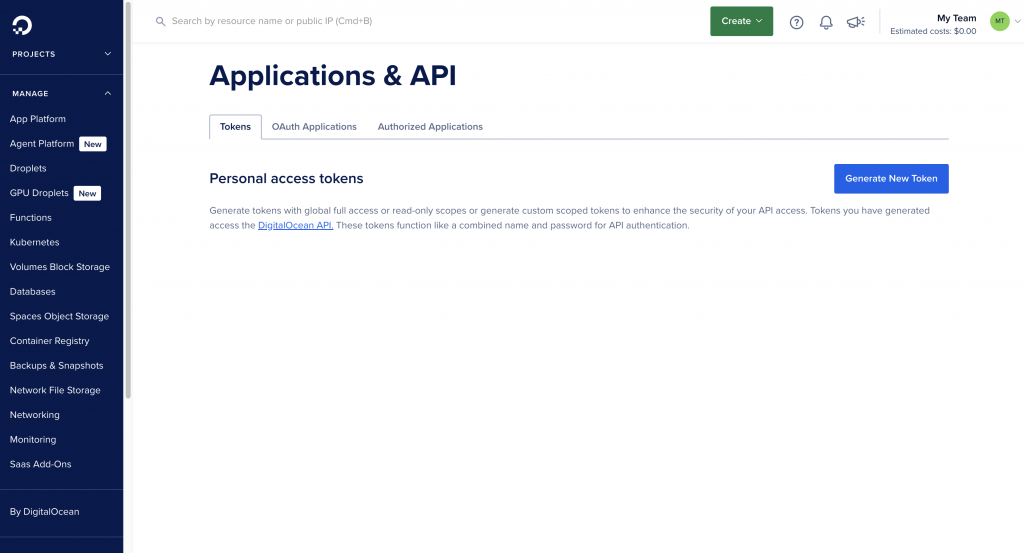Switch to the OAuth Applications tab

tap(314, 127)
